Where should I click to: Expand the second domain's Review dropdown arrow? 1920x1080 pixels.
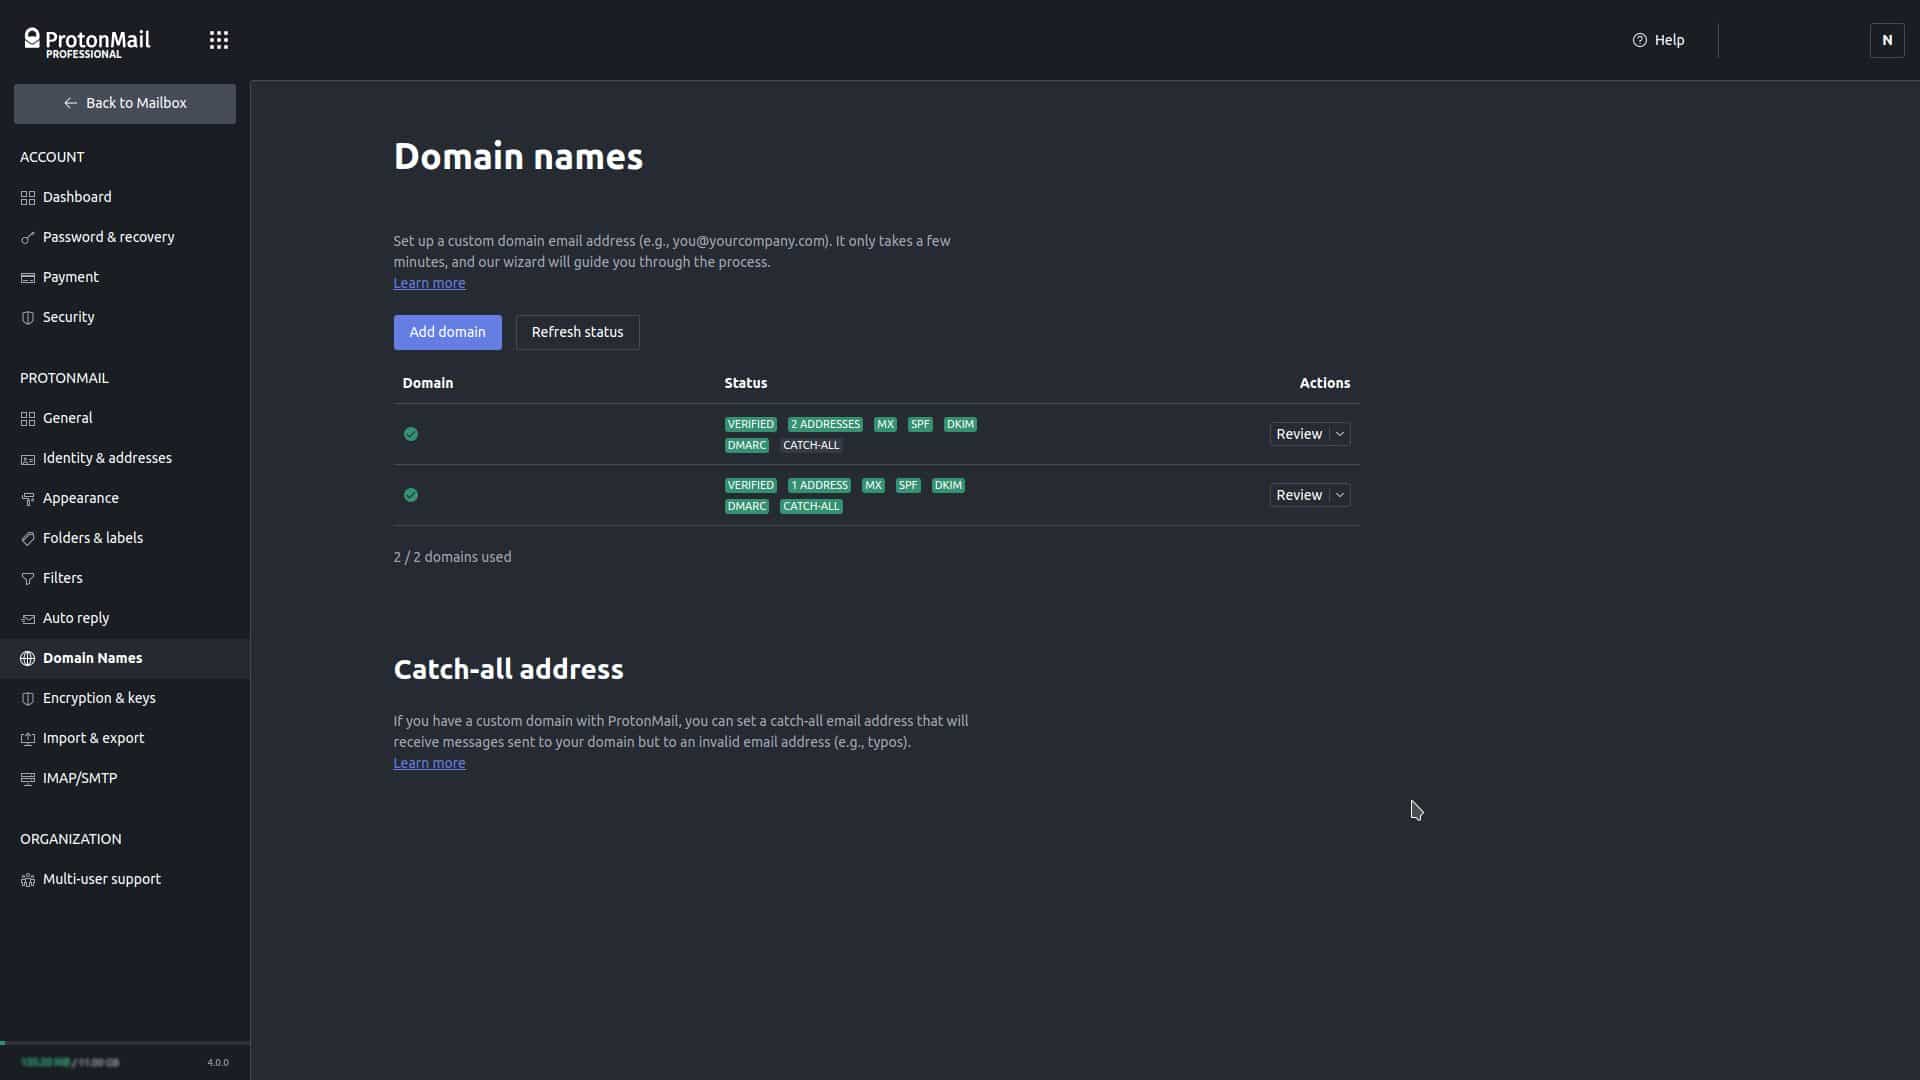(1340, 495)
